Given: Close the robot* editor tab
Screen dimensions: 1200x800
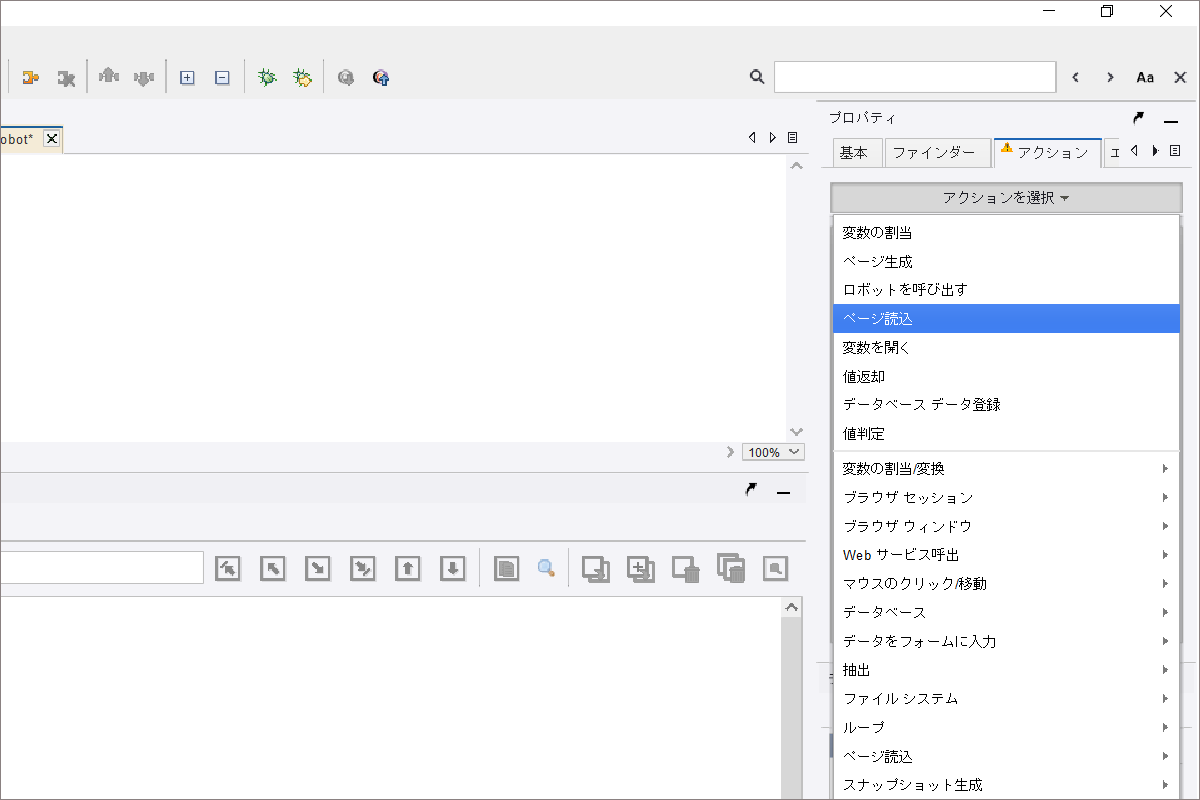Looking at the screenshot, I should point(52,139).
